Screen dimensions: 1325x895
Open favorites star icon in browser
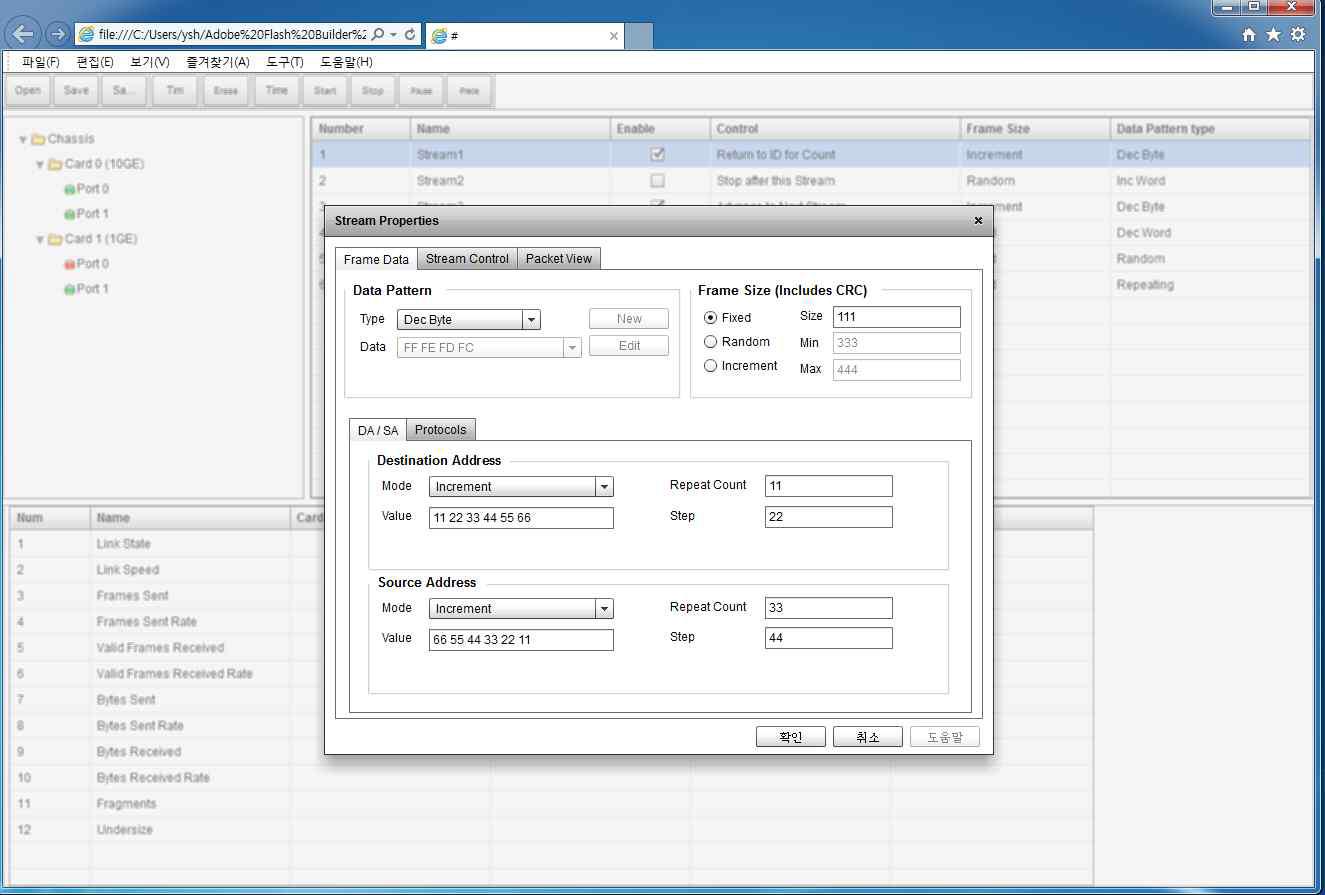coord(1273,35)
